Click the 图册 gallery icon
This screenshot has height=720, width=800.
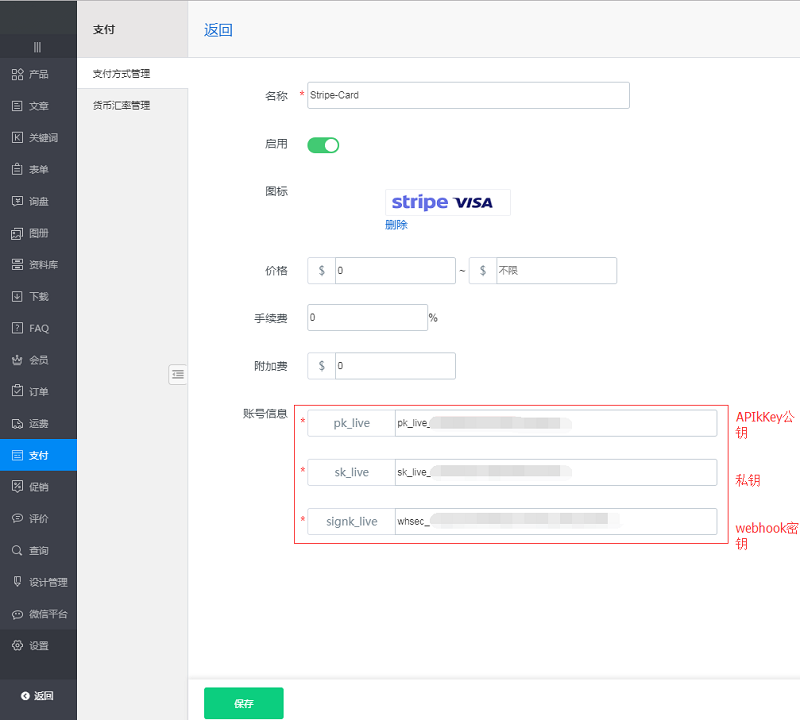point(17,233)
